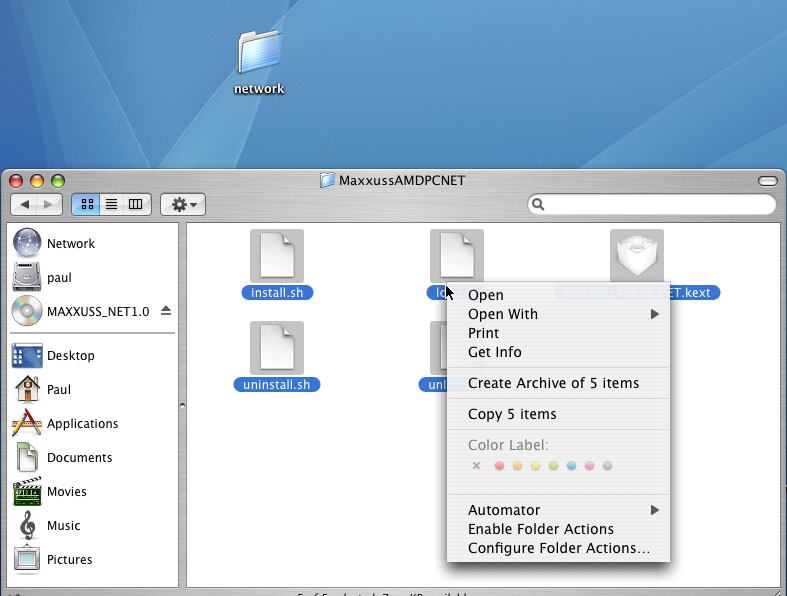This screenshot has height=596, width=787.
Task: Click the install.sh file name label
Action: click(277, 293)
